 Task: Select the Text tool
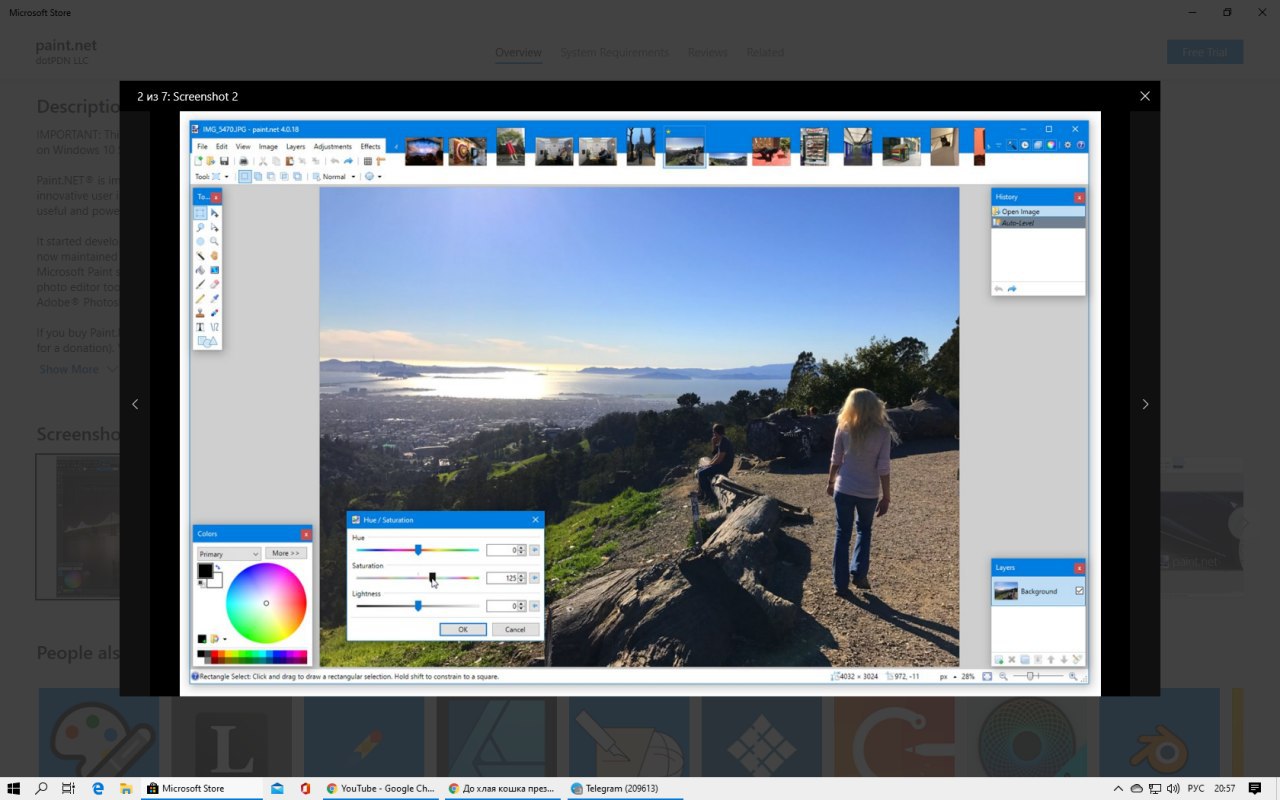pos(200,327)
